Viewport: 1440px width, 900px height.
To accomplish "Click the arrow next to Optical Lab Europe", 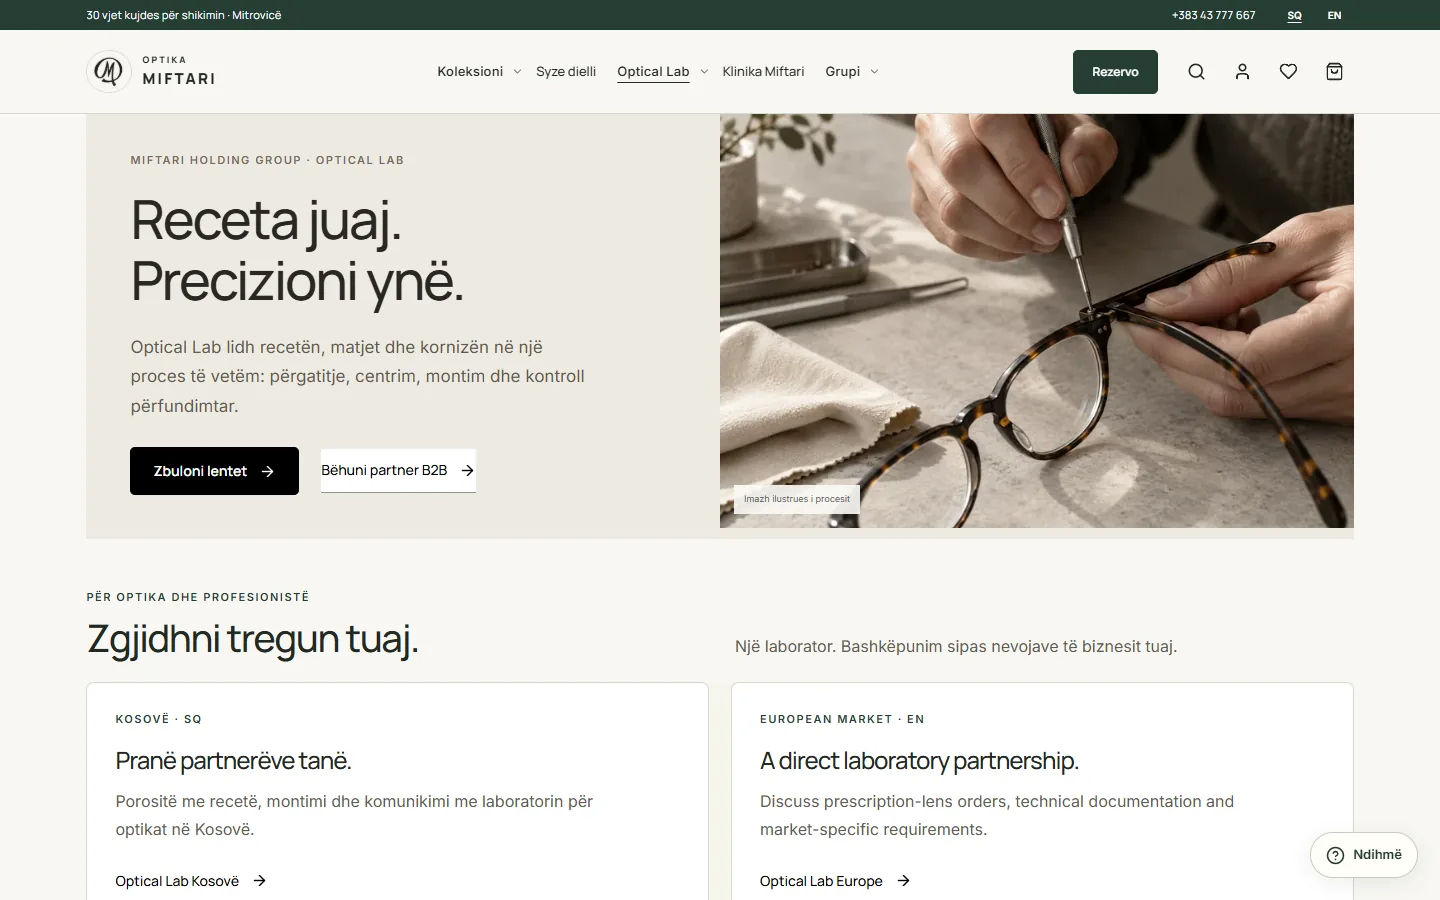I will [x=904, y=881].
